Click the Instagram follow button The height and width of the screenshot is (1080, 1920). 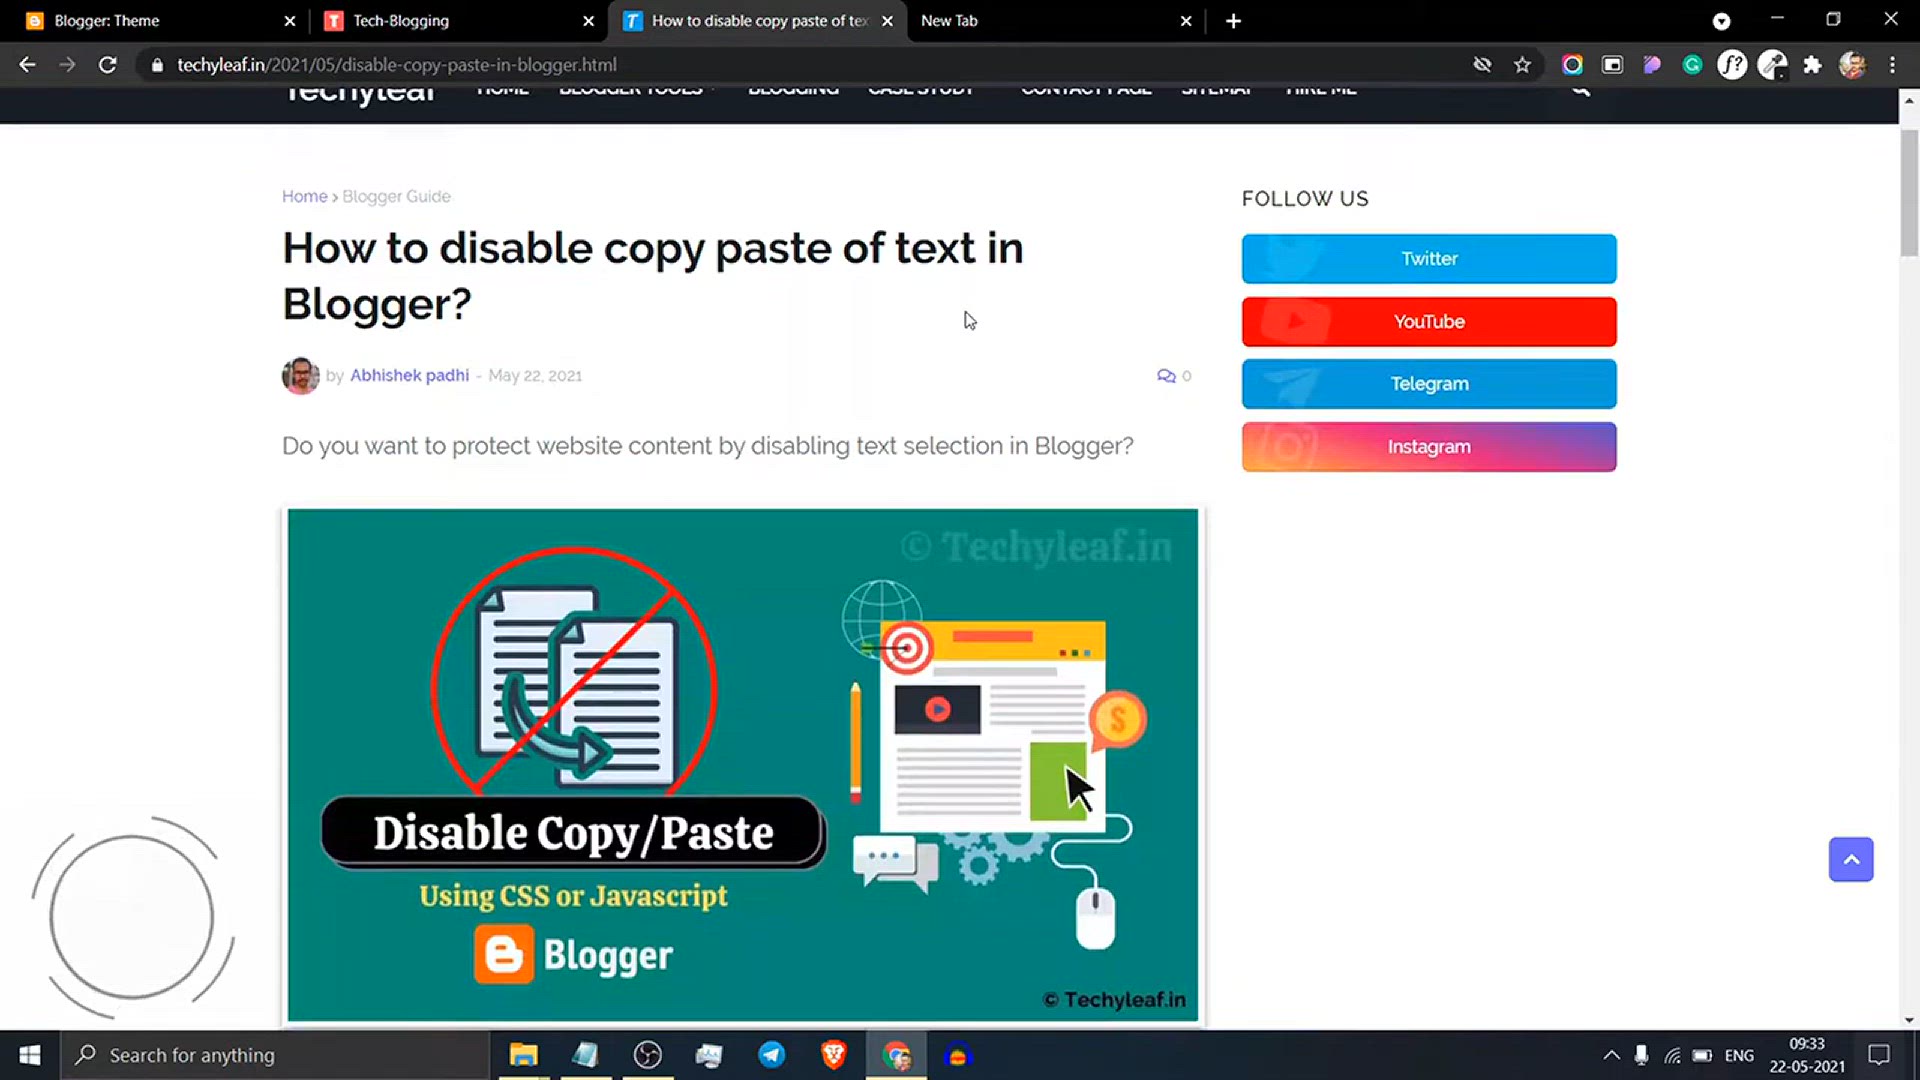point(1429,447)
